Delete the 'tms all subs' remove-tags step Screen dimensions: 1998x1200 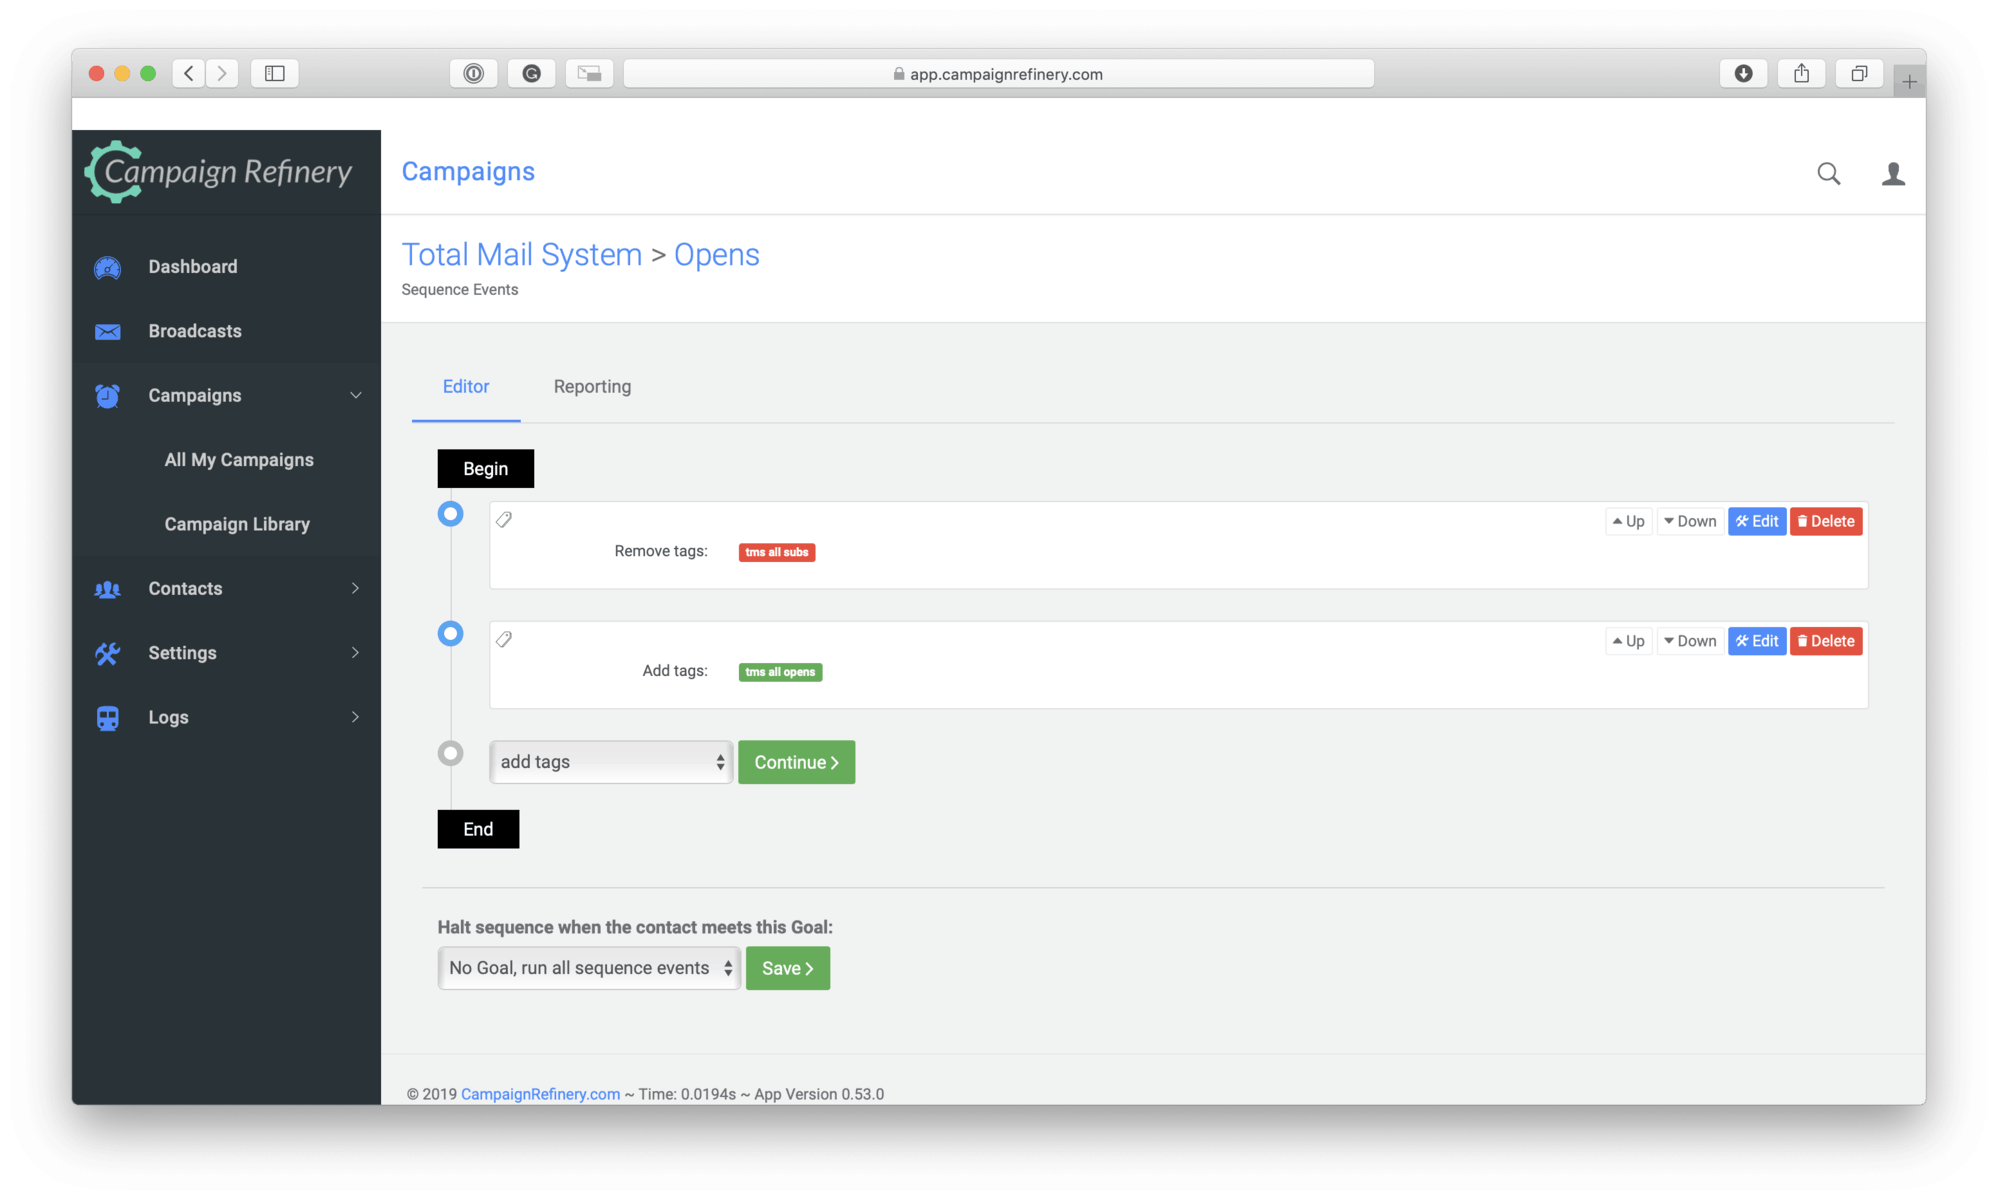1825,521
